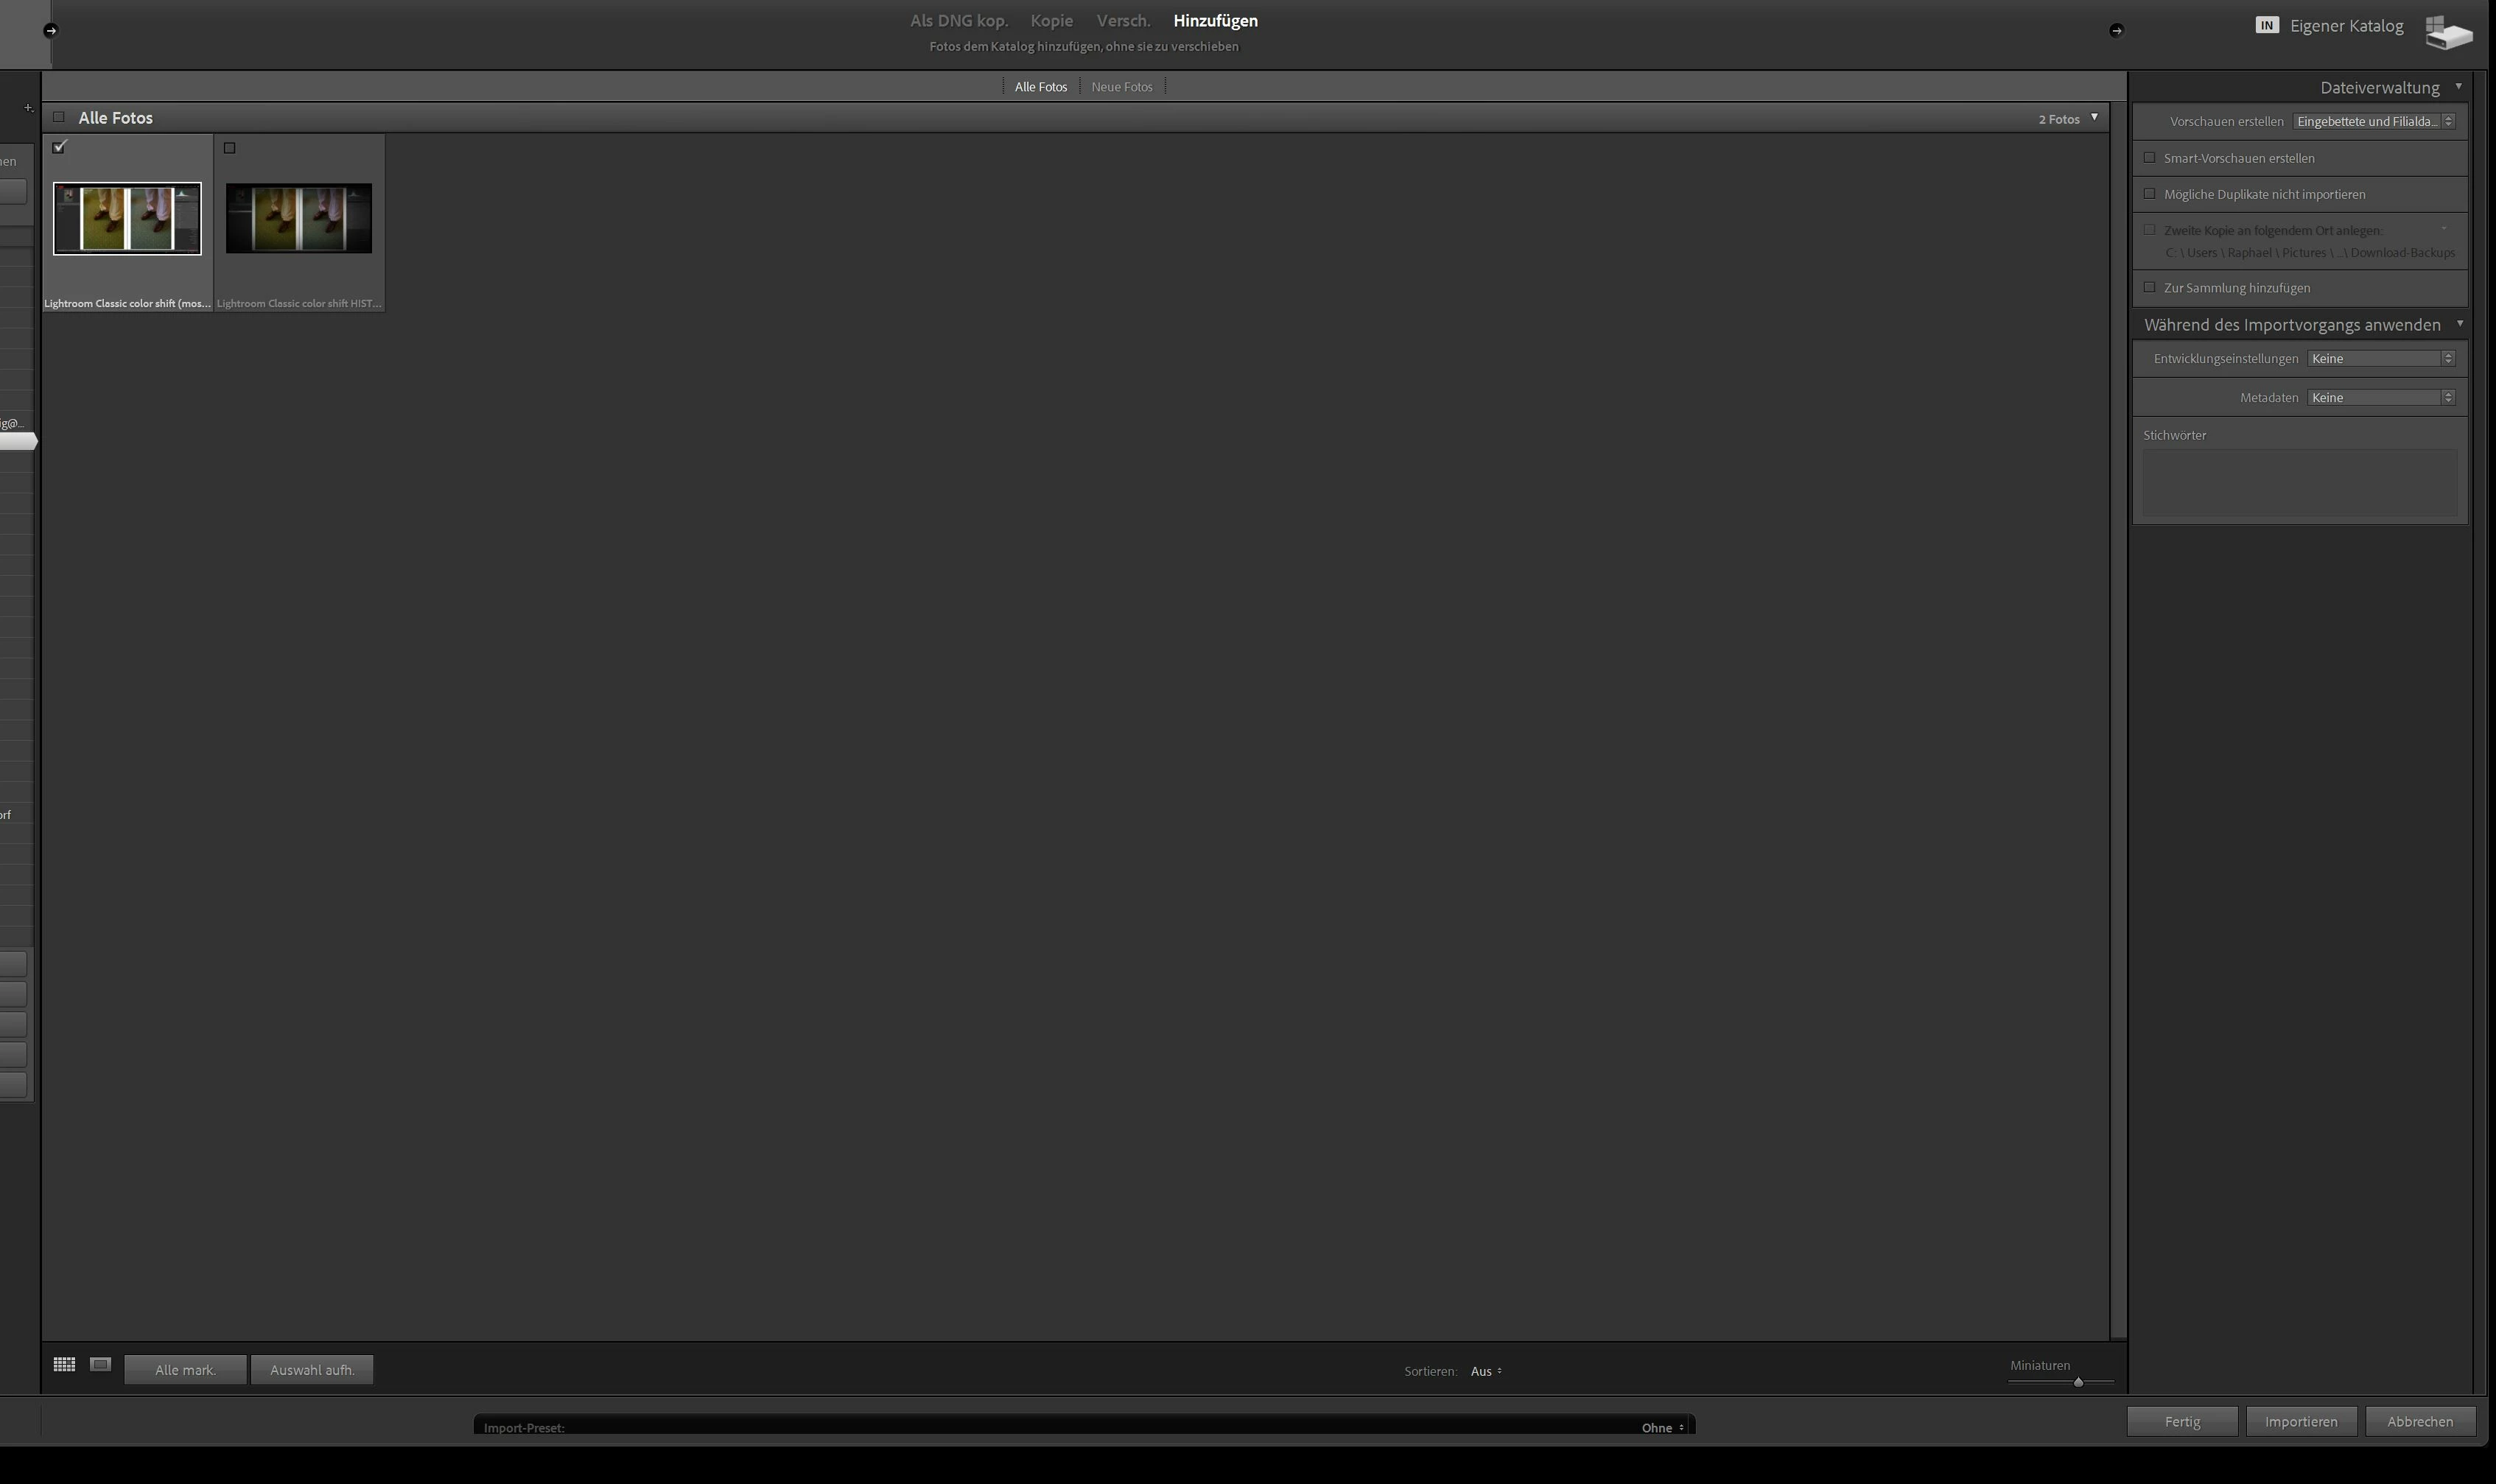Select the Kopie import mode
This screenshot has height=1484, width=2496.
click(x=1051, y=21)
